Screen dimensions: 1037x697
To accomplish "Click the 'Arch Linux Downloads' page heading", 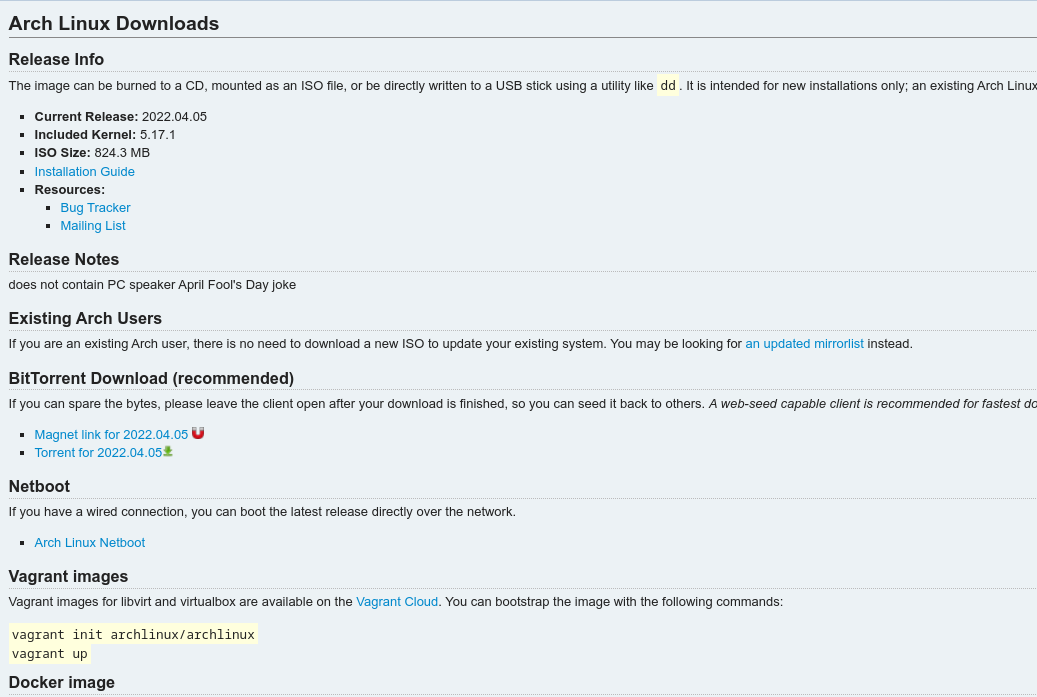I will point(114,23).
